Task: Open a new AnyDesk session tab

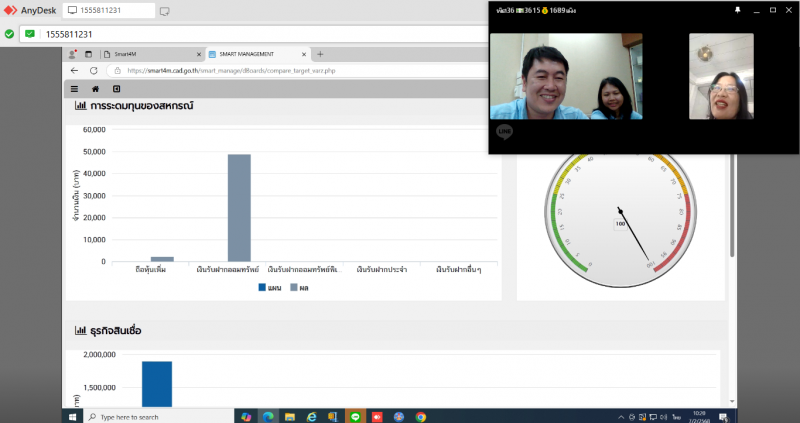Action: (x=164, y=11)
